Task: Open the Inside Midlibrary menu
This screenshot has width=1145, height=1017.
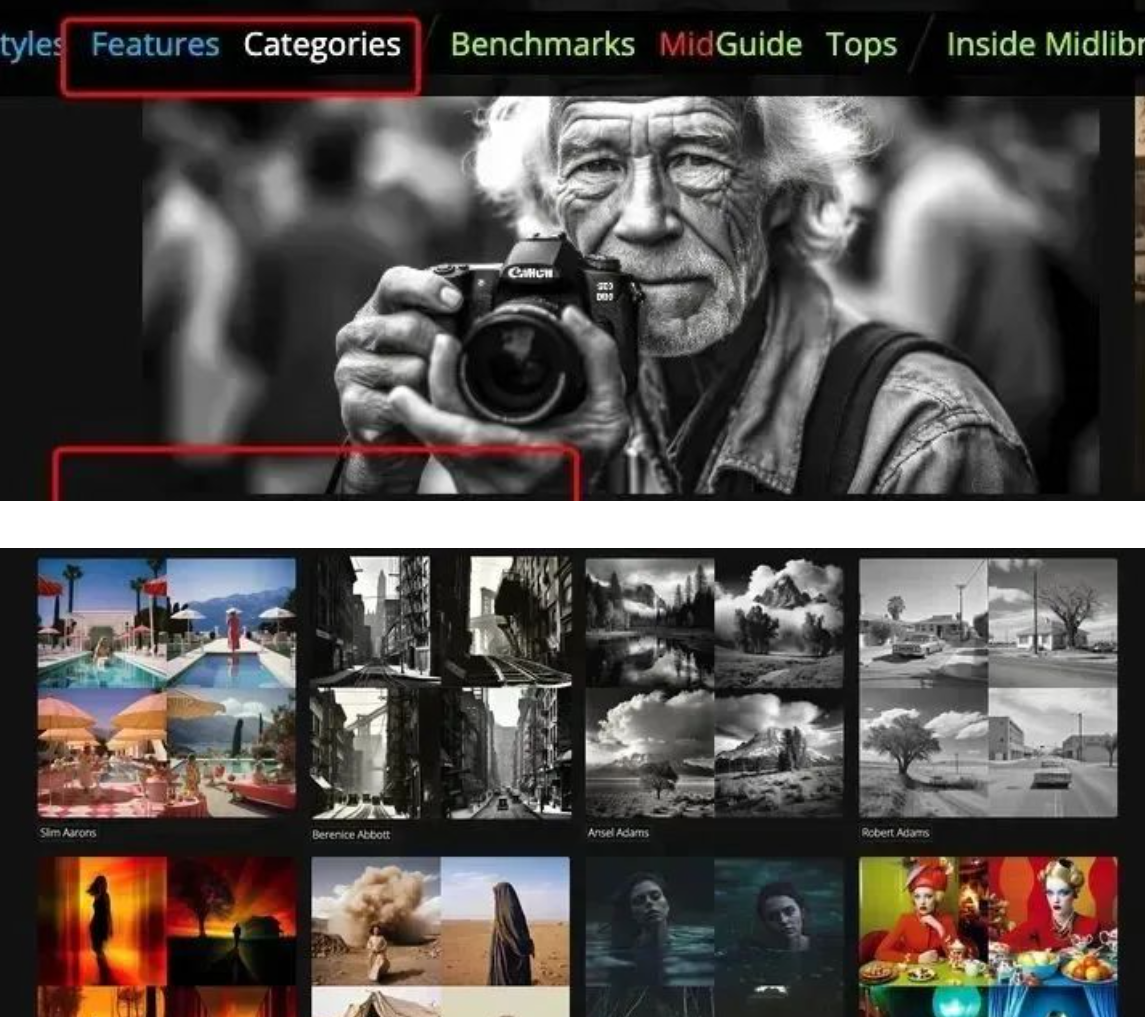Action: (x=1046, y=45)
